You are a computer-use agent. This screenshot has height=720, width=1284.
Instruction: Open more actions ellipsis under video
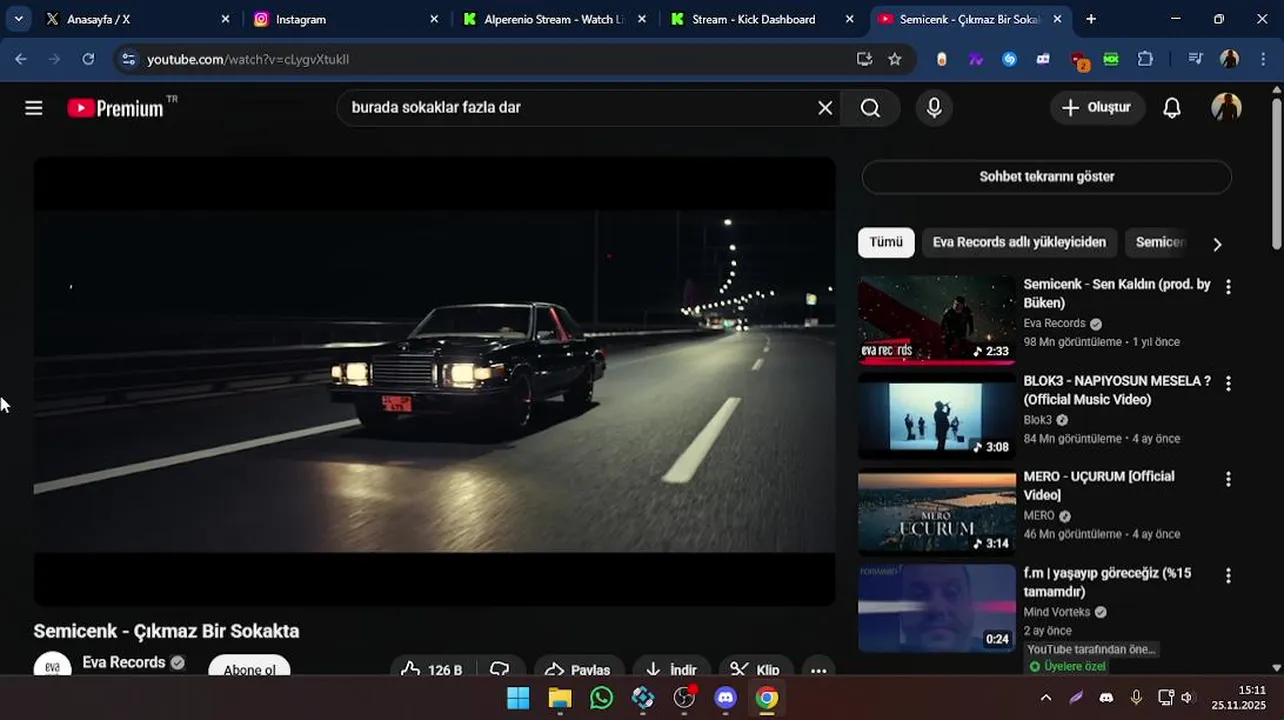pyautogui.click(x=818, y=668)
